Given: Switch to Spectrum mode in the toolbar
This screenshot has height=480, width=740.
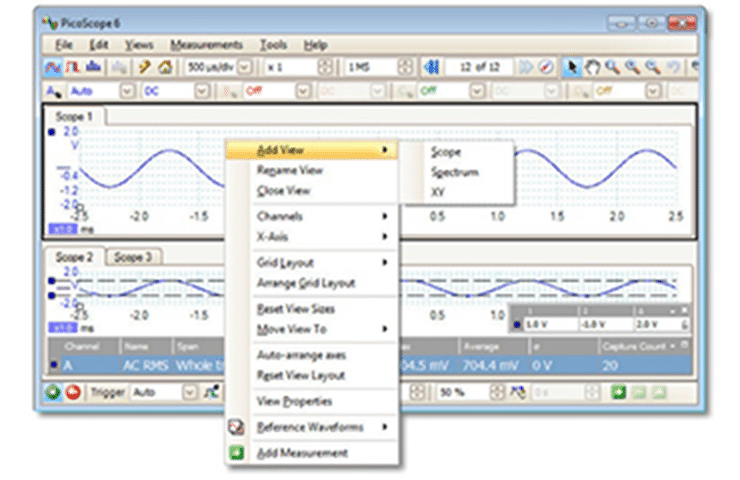Looking at the screenshot, I should pyautogui.click(x=93, y=67).
